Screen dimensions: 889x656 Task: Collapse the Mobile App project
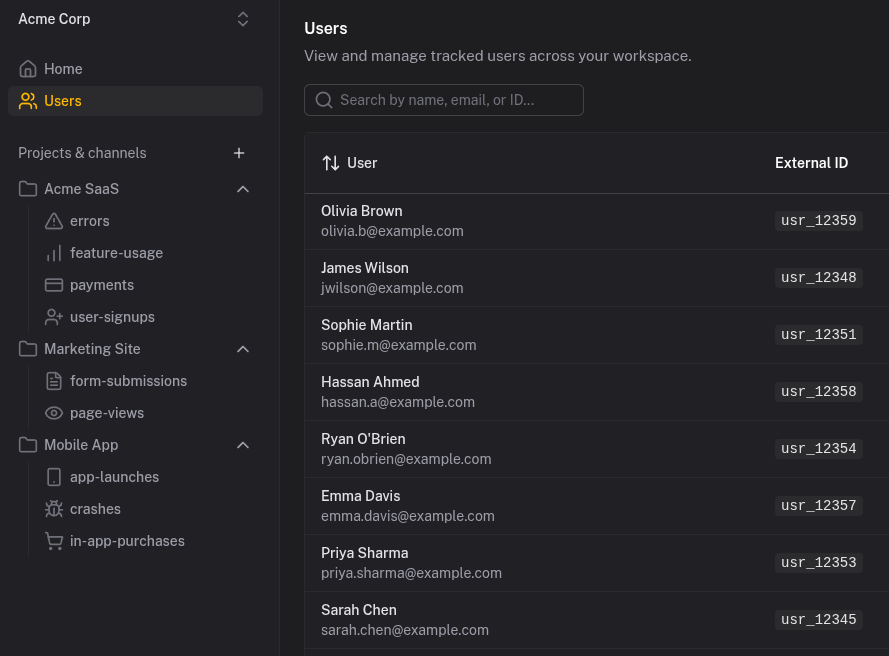tap(242, 445)
